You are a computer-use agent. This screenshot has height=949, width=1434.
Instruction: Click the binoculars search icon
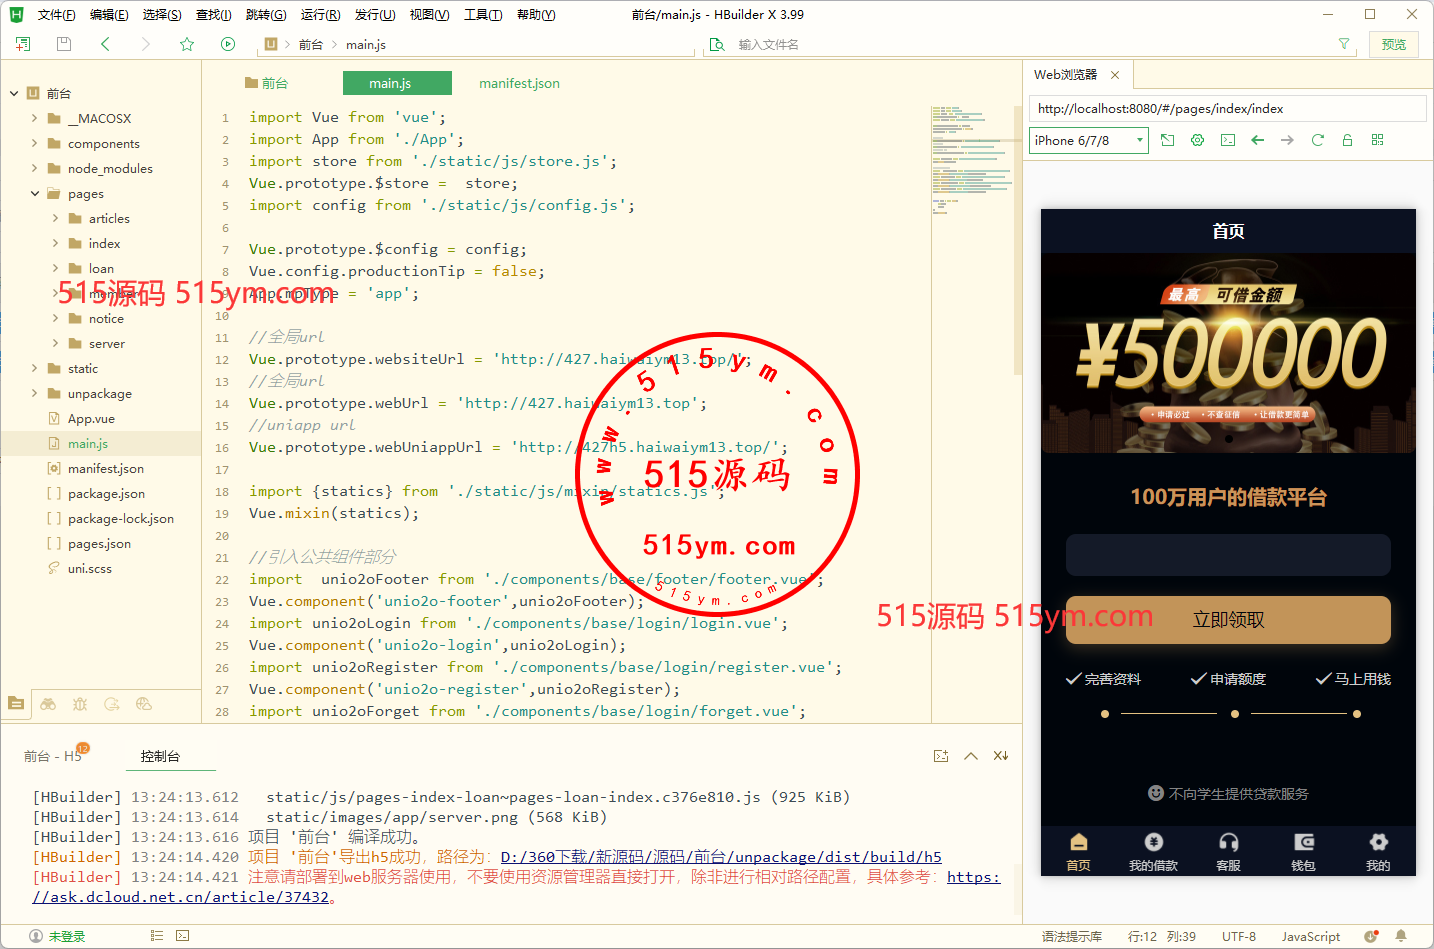coord(48,704)
